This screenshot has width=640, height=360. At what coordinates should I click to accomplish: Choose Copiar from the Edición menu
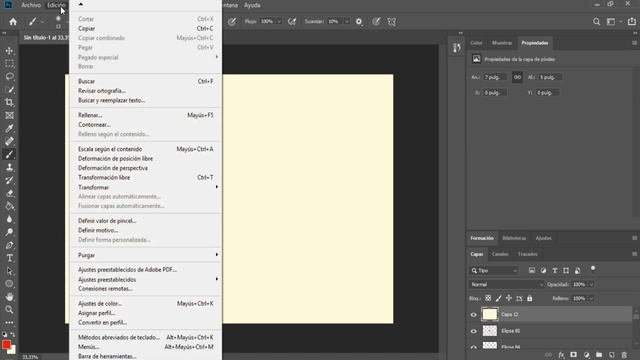point(146,29)
